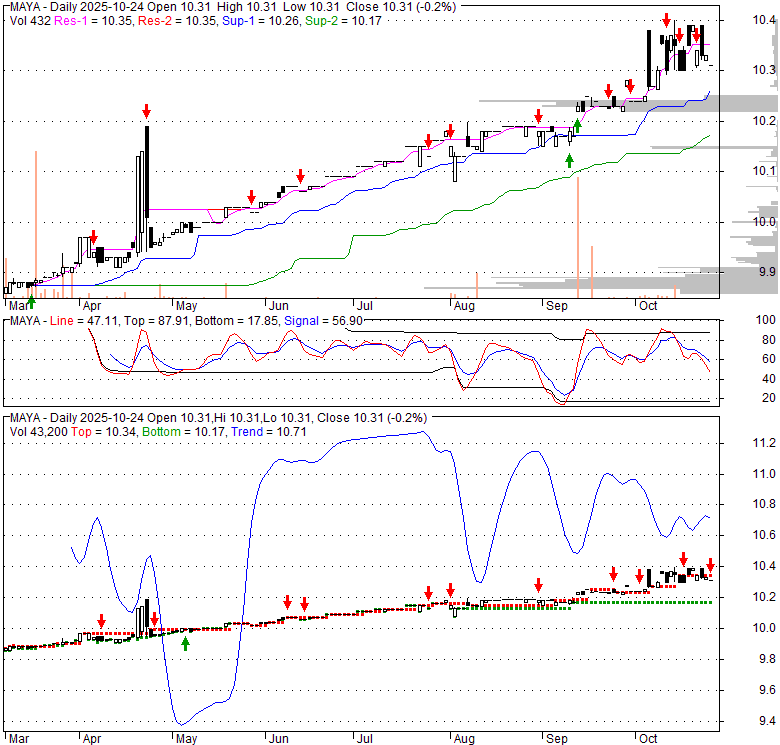The width and height of the screenshot is (780, 745).
Task: Click the red arrow above late July candle in top chart
Action: [x=429, y=141]
